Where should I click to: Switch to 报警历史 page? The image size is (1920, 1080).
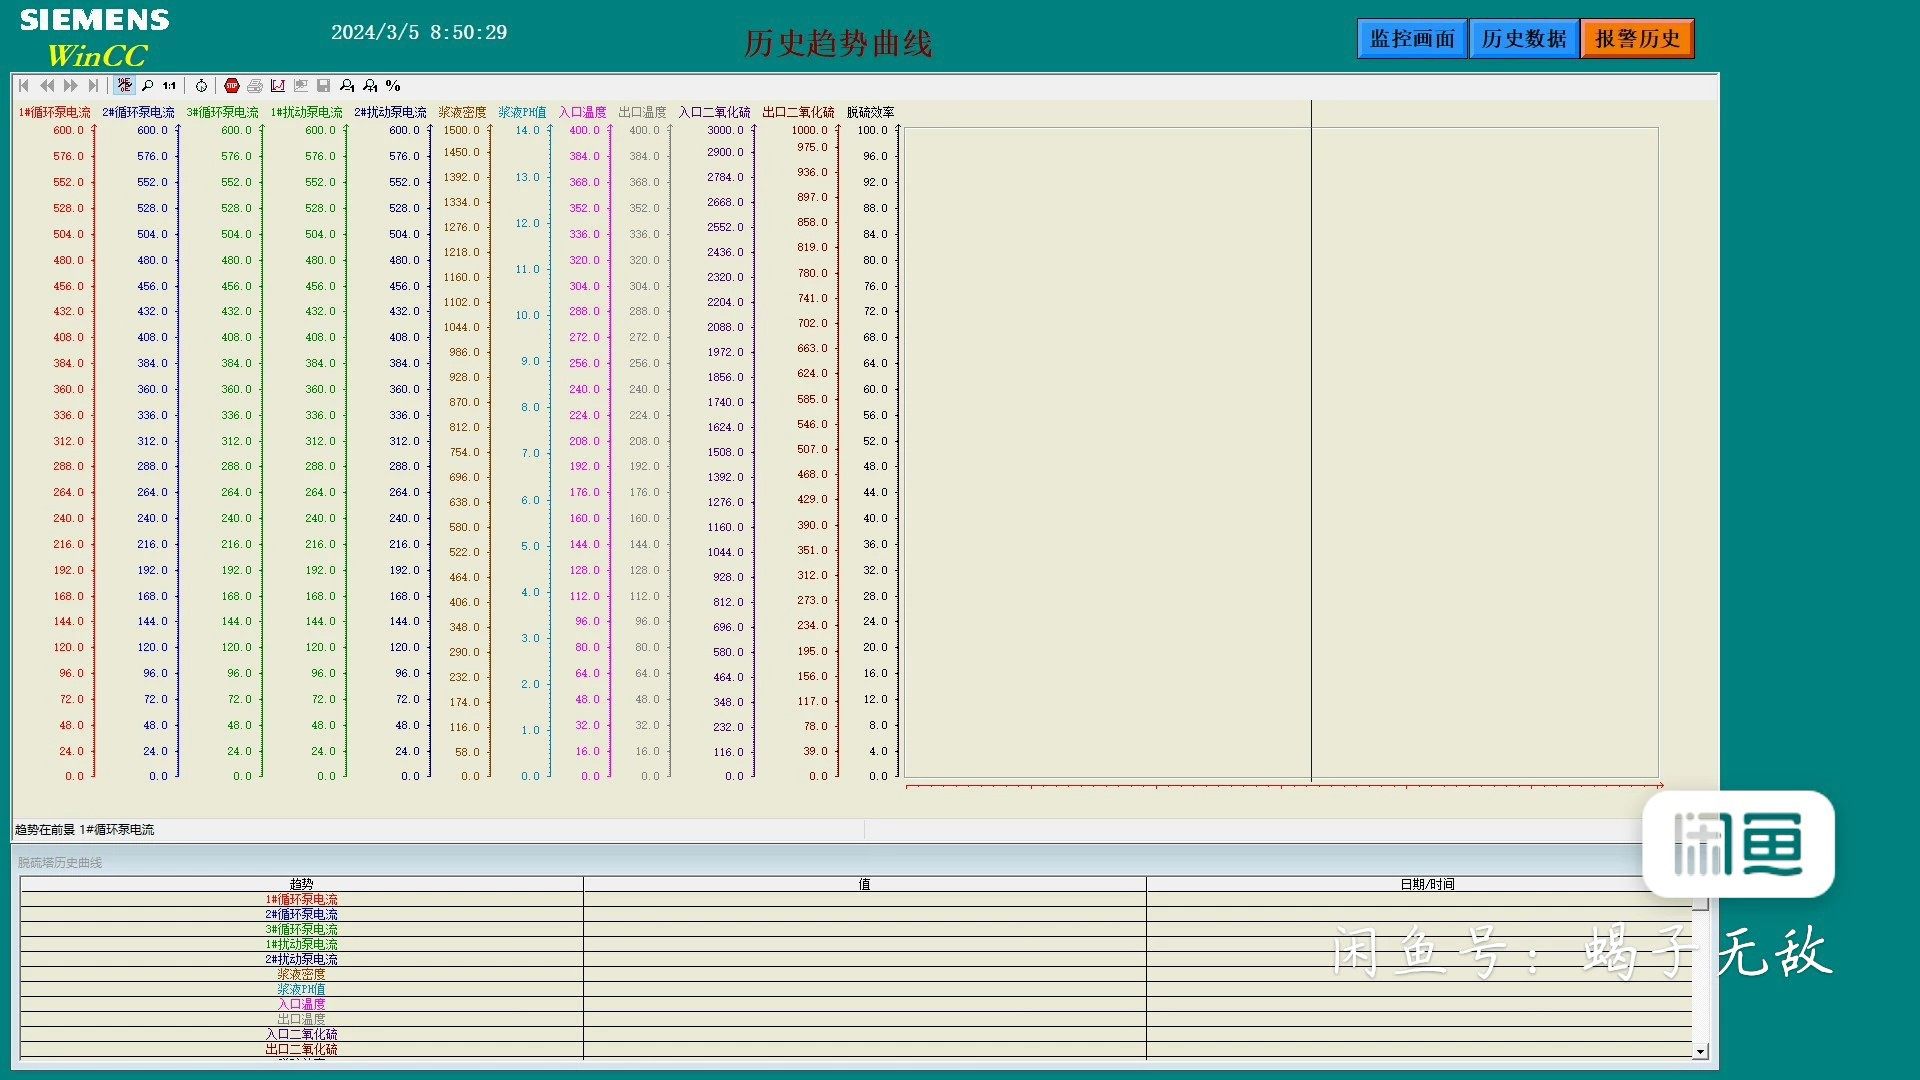coord(1637,39)
